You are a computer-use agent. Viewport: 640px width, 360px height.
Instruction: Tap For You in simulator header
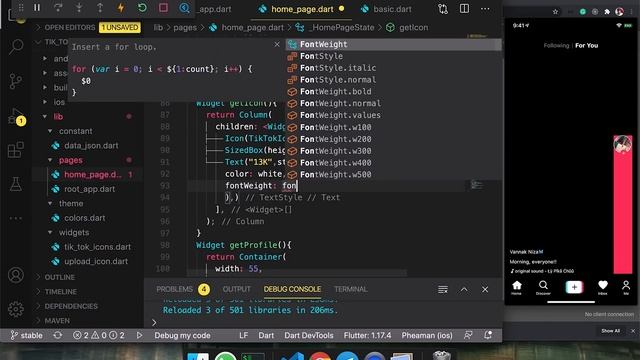point(587,45)
